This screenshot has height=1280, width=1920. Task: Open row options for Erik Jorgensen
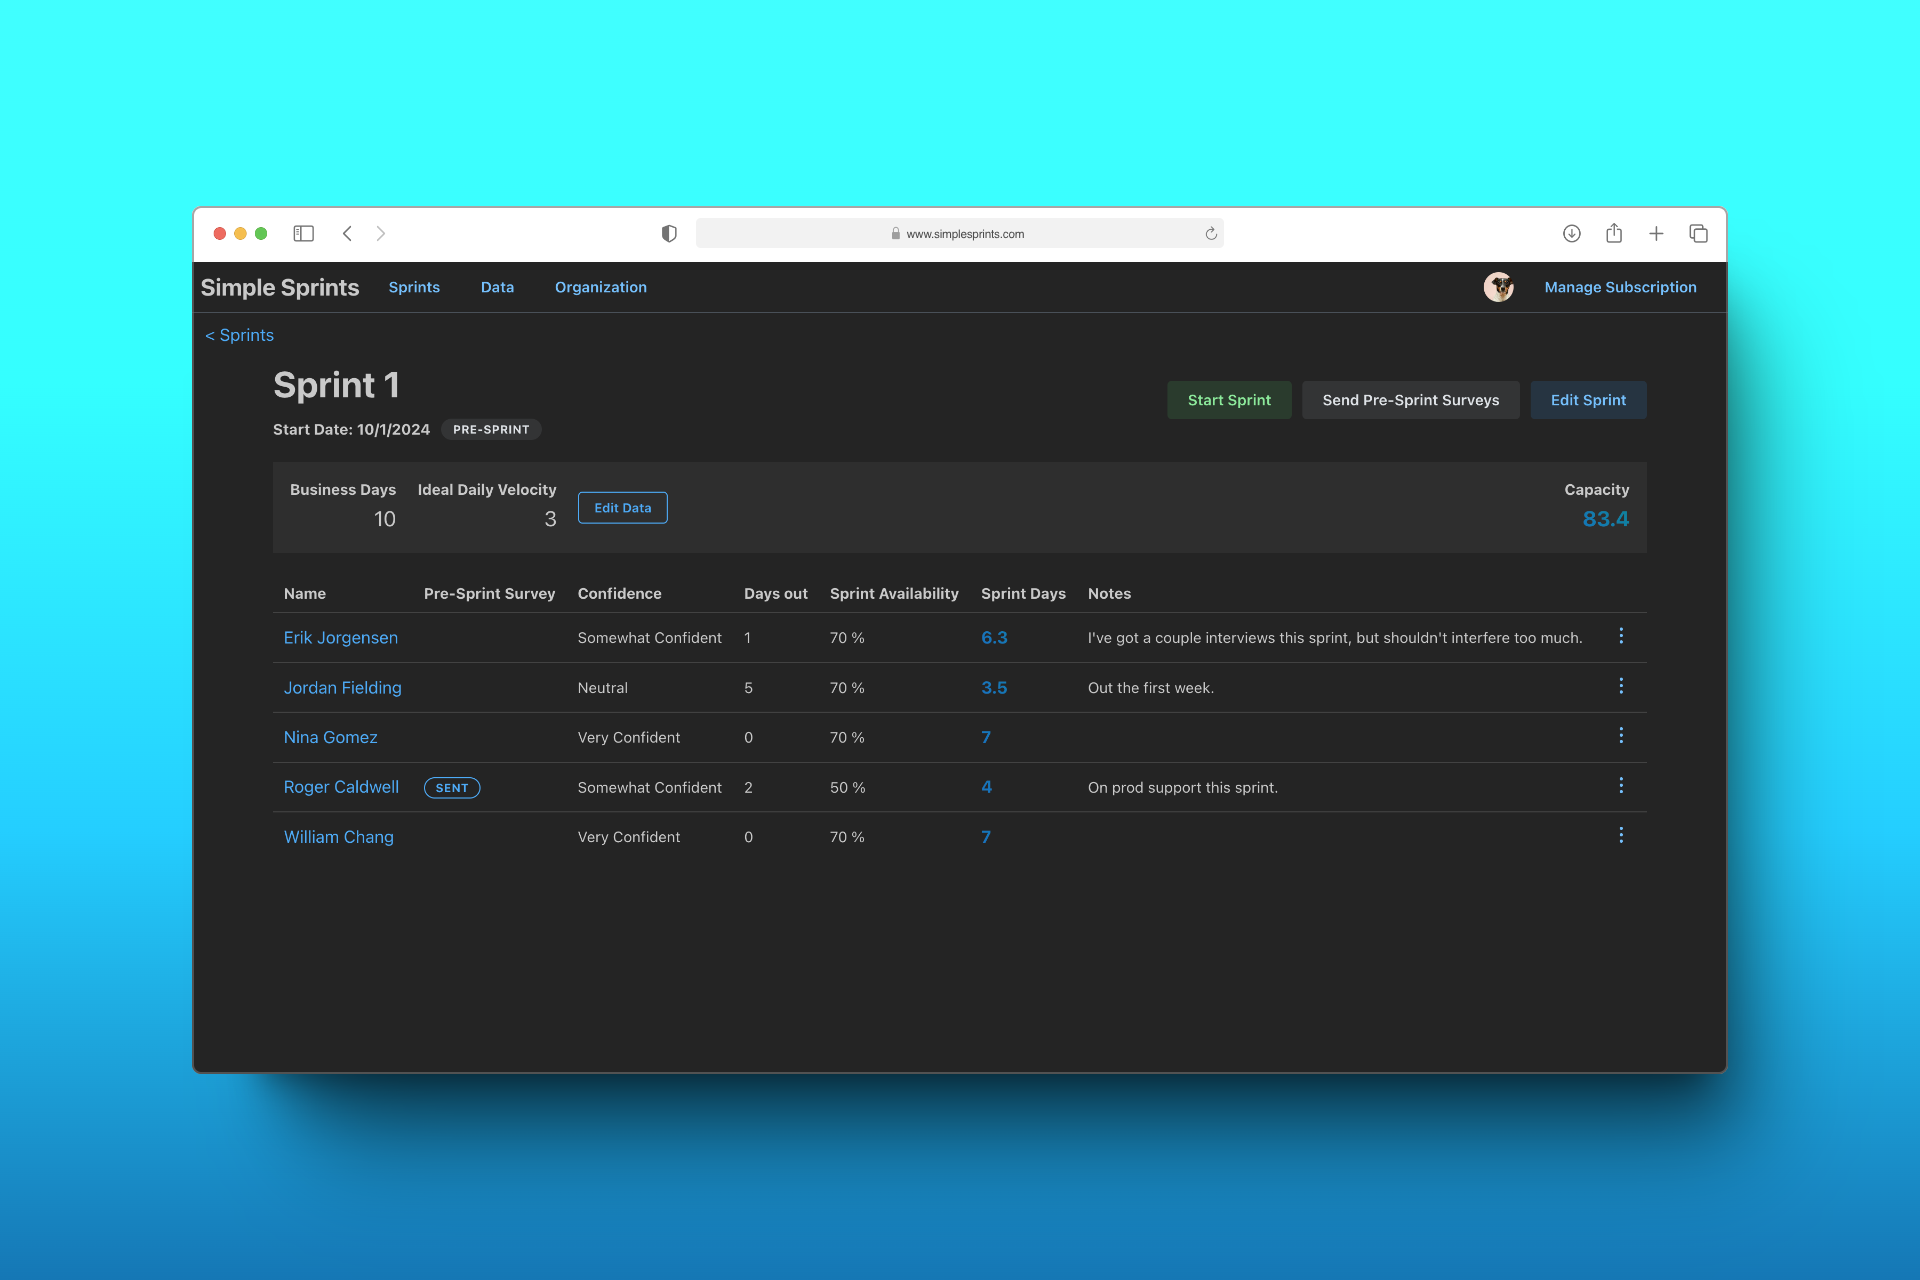1621,636
